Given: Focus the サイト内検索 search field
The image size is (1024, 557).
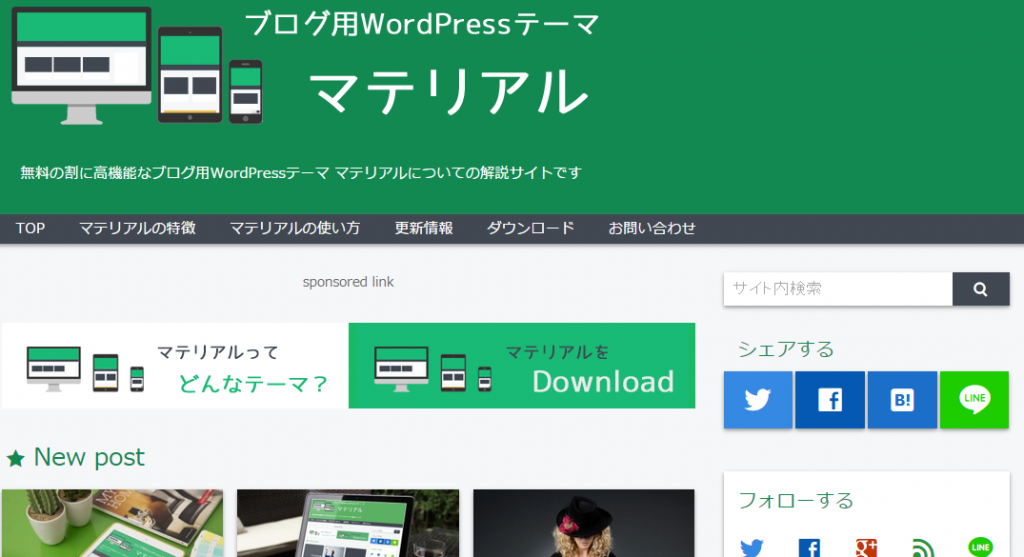Looking at the screenshot, I should [838, 289].
